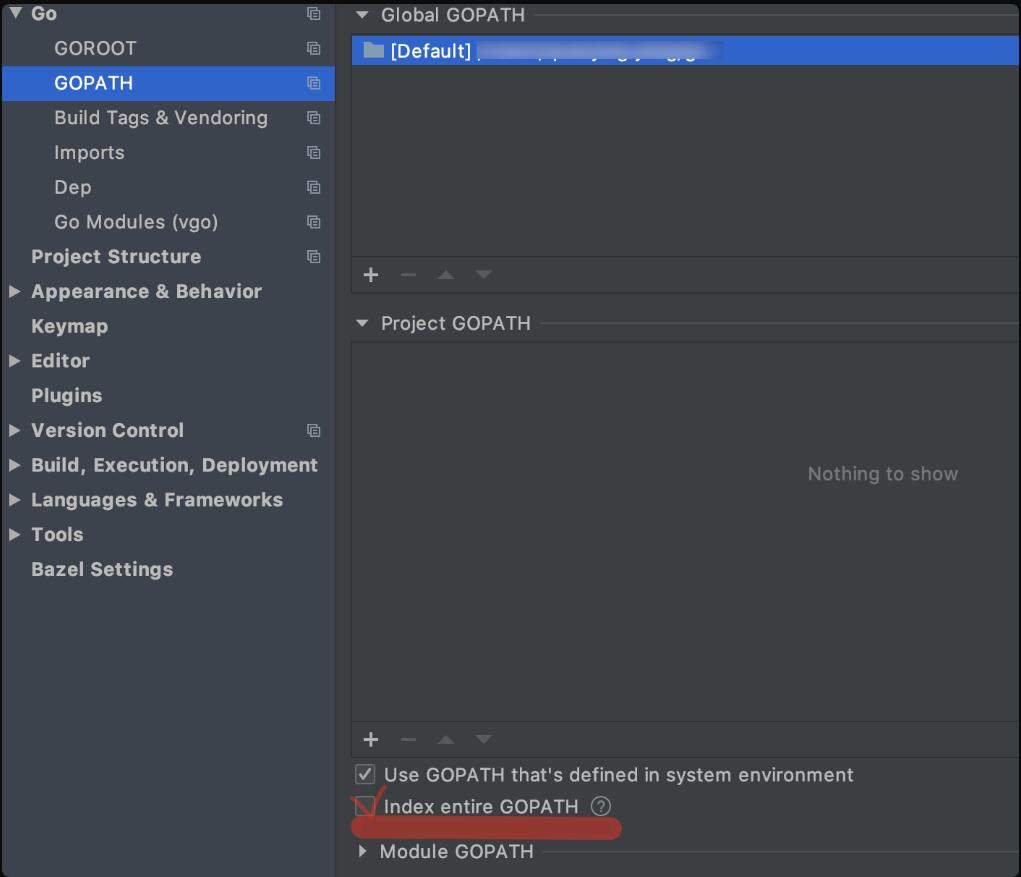Select the Default Global GOPATH row

pyautogui.click(x=680, y=50)
